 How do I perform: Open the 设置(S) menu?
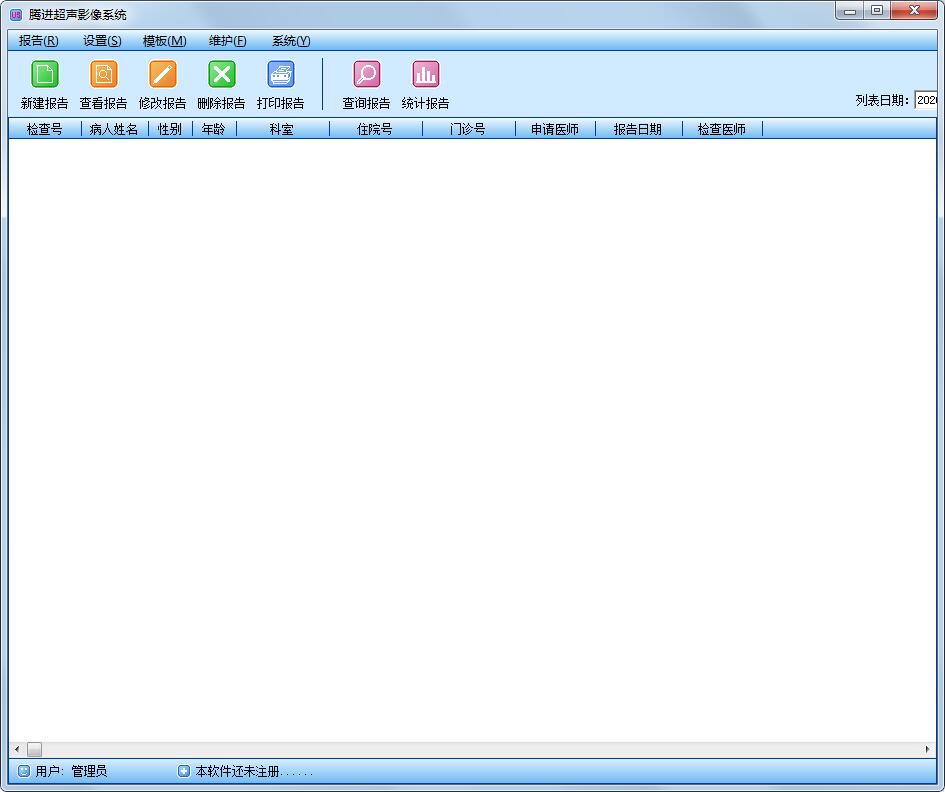102,41
